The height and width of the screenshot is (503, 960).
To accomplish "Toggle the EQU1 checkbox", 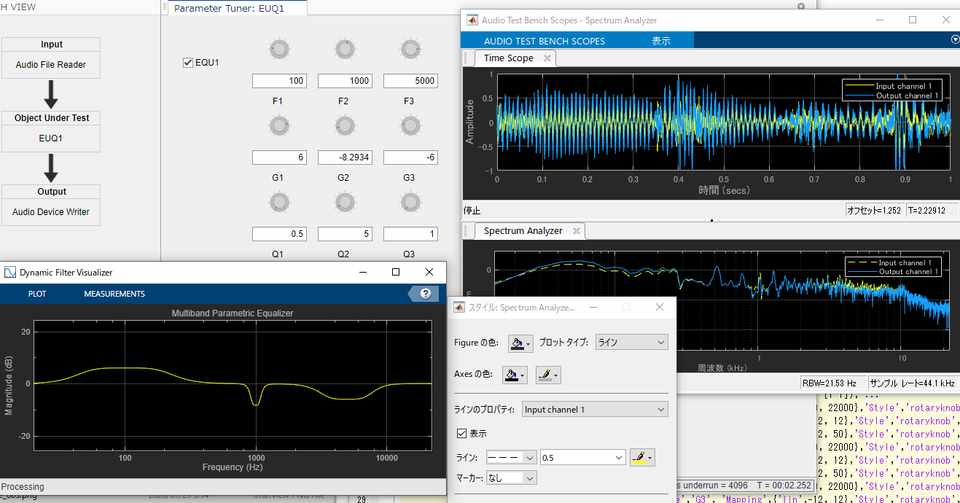I will pyautogui.click(x=188, y=62).
